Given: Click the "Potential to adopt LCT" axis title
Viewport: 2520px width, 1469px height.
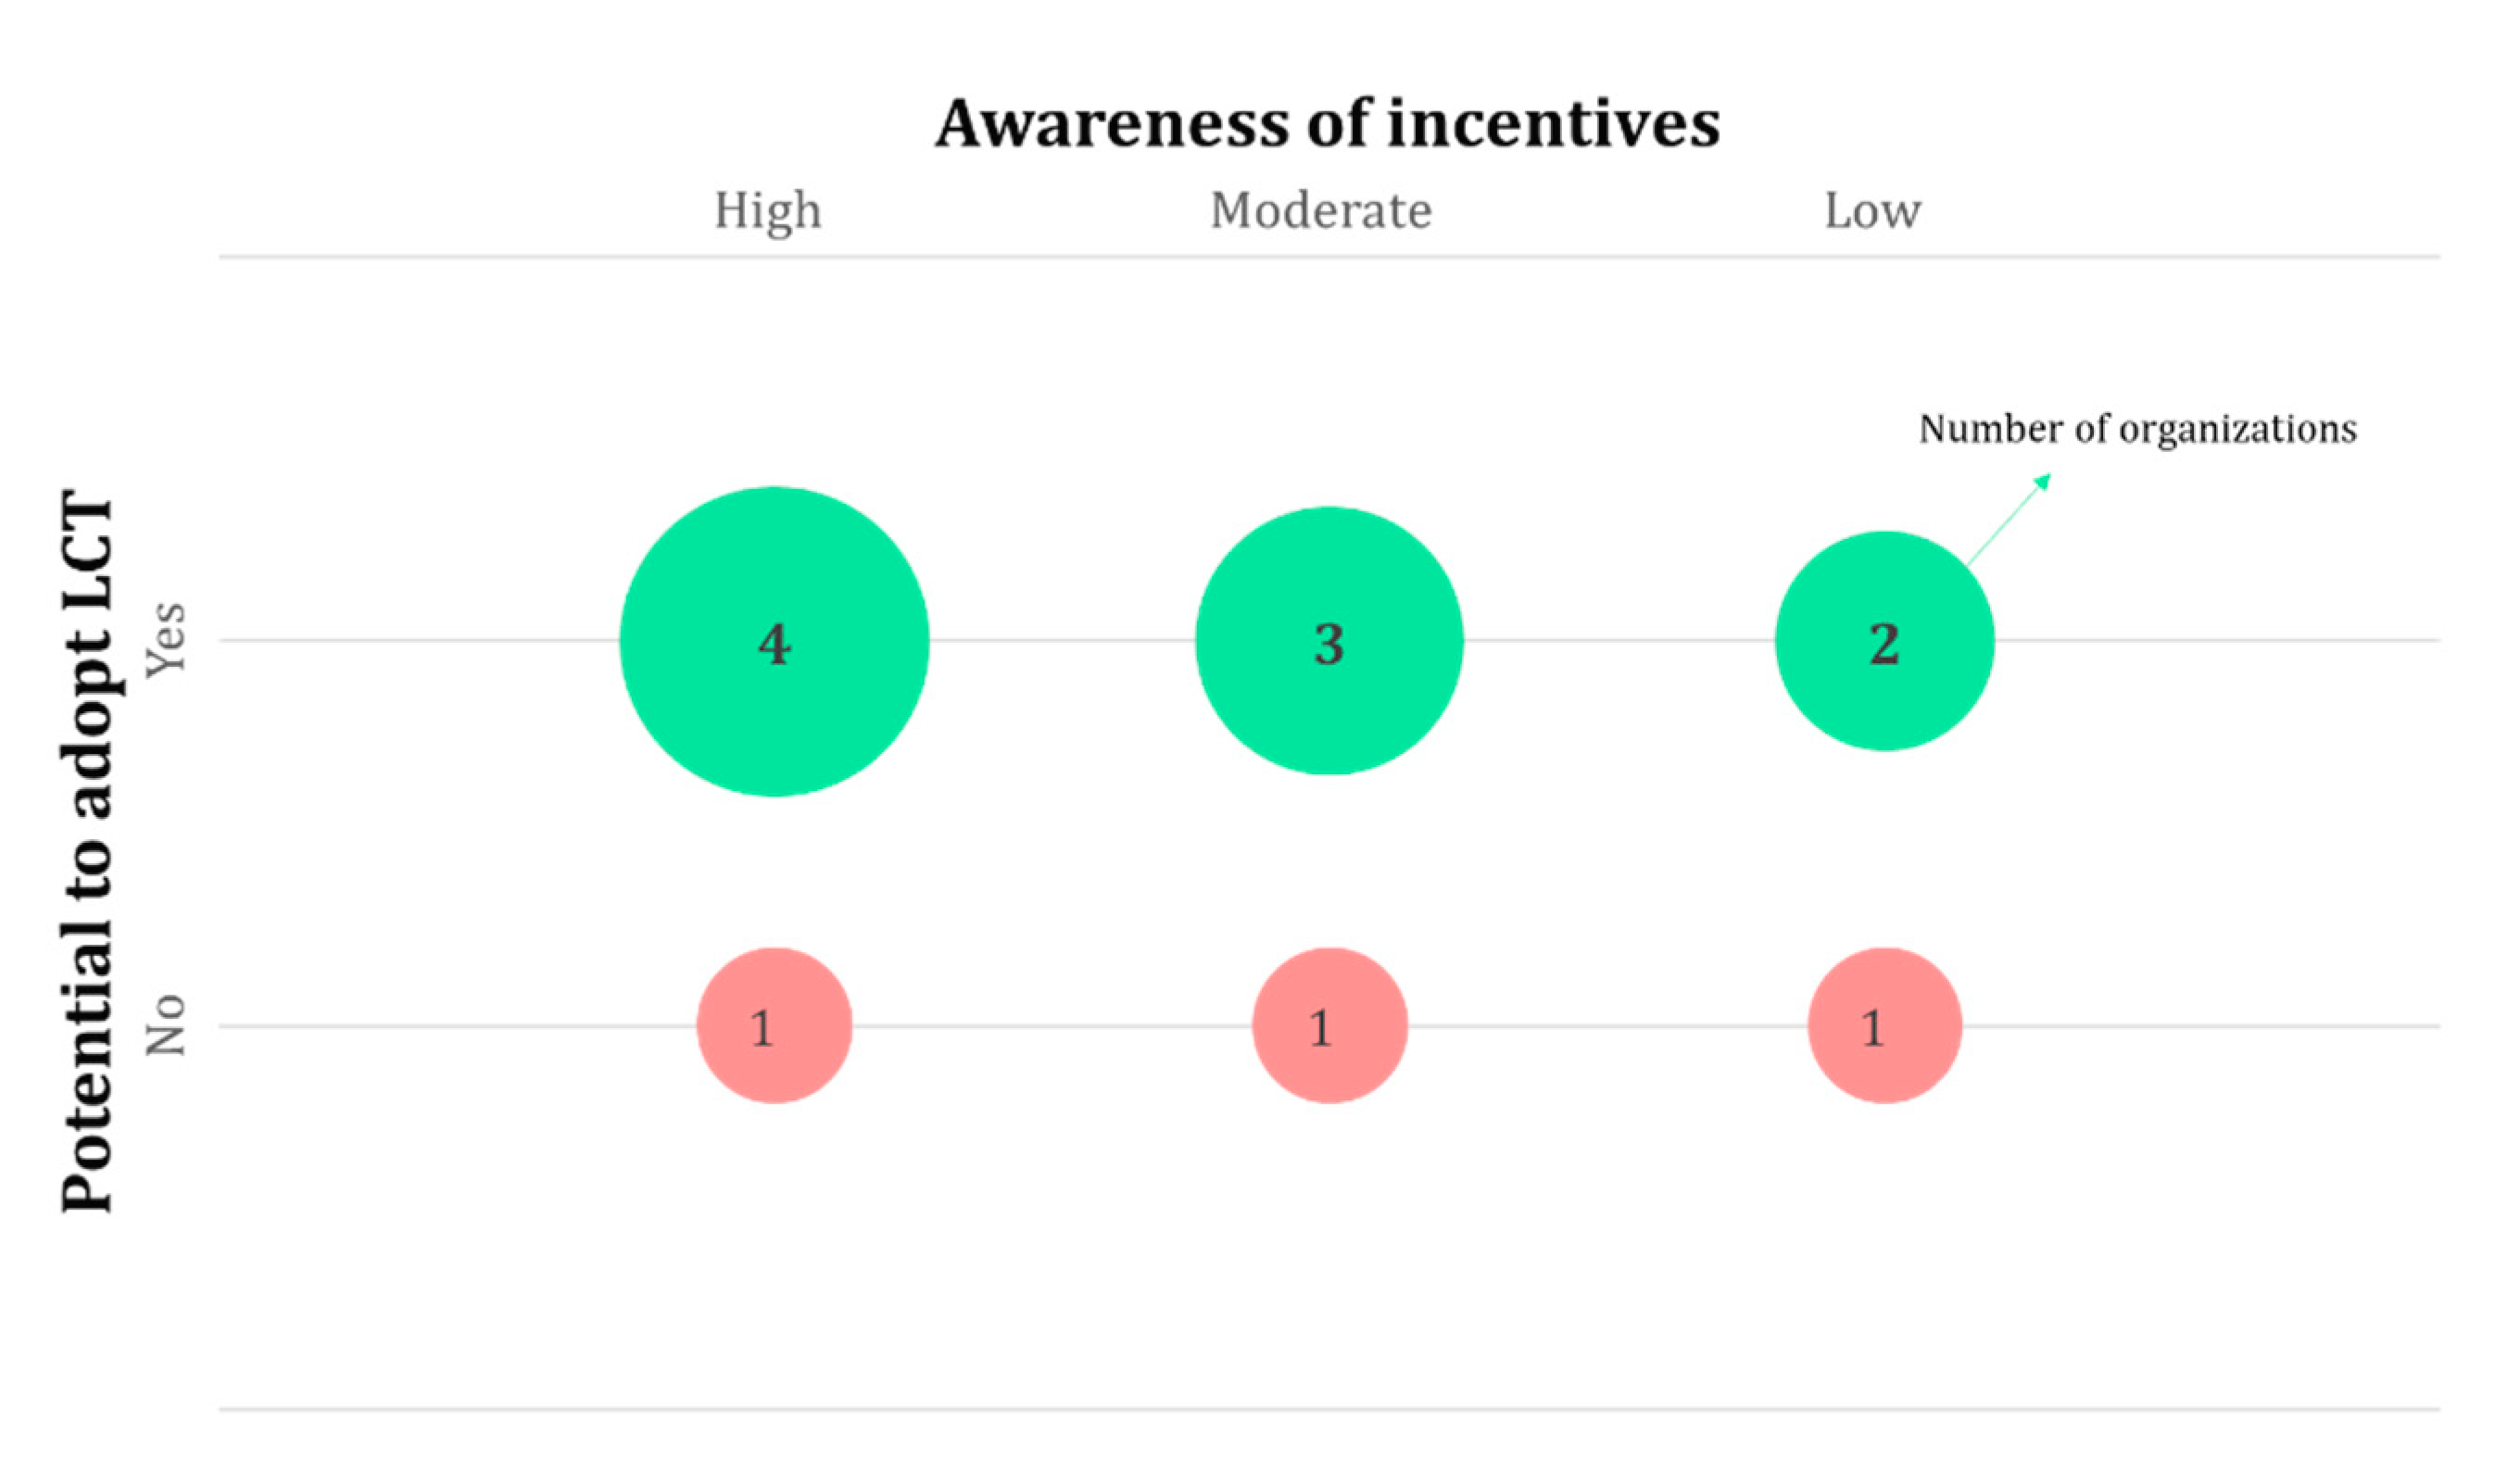Looking at the screenshot, I should click(x=87, y=850).
